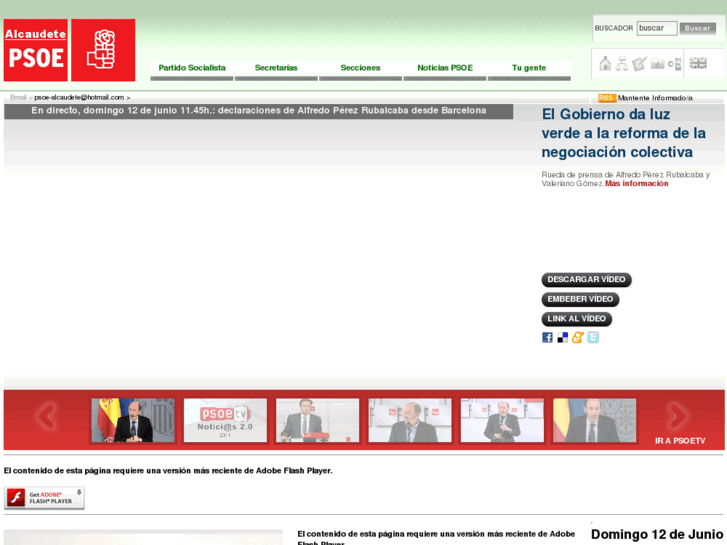Viewport: 727px width, 545px height.
Task: Click the LINK AL VÍDEO button
Action: 577,319
